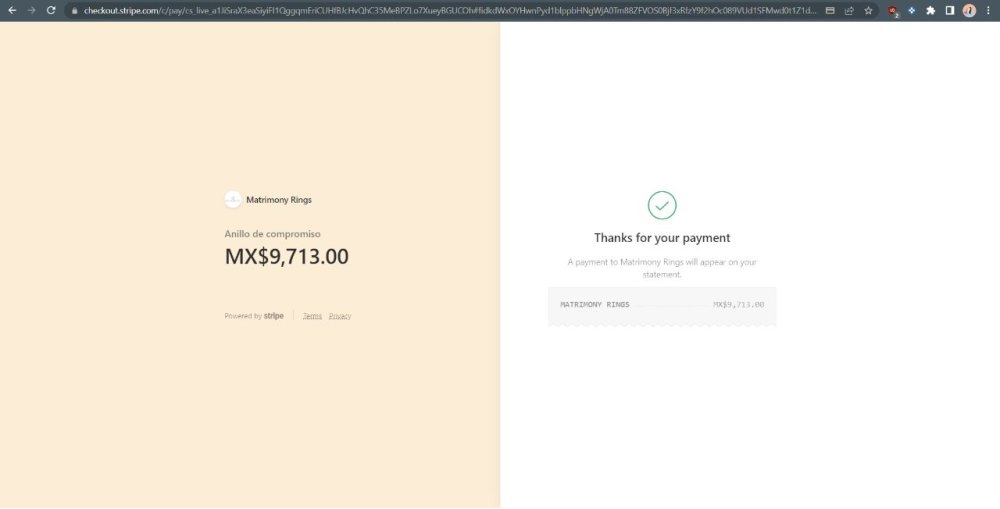Open Chrome three-dot menu
The height and width of the screenshot is (509, 1000).
pyautogui.click(x=988, y=11)
